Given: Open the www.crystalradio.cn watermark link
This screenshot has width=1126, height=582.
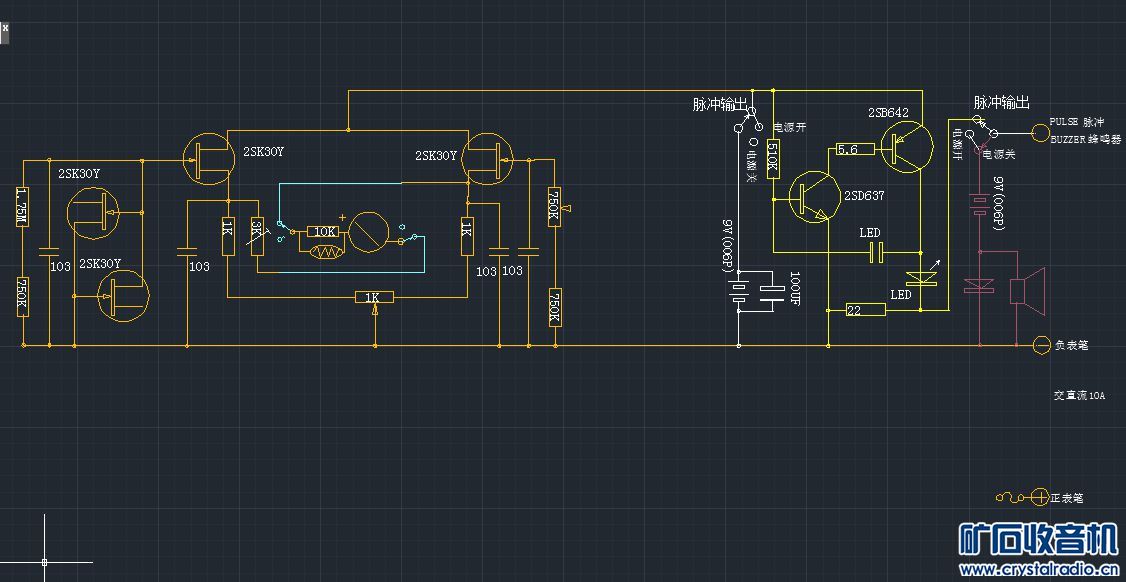Looking at the screenshot, I should click(1039, 570).
